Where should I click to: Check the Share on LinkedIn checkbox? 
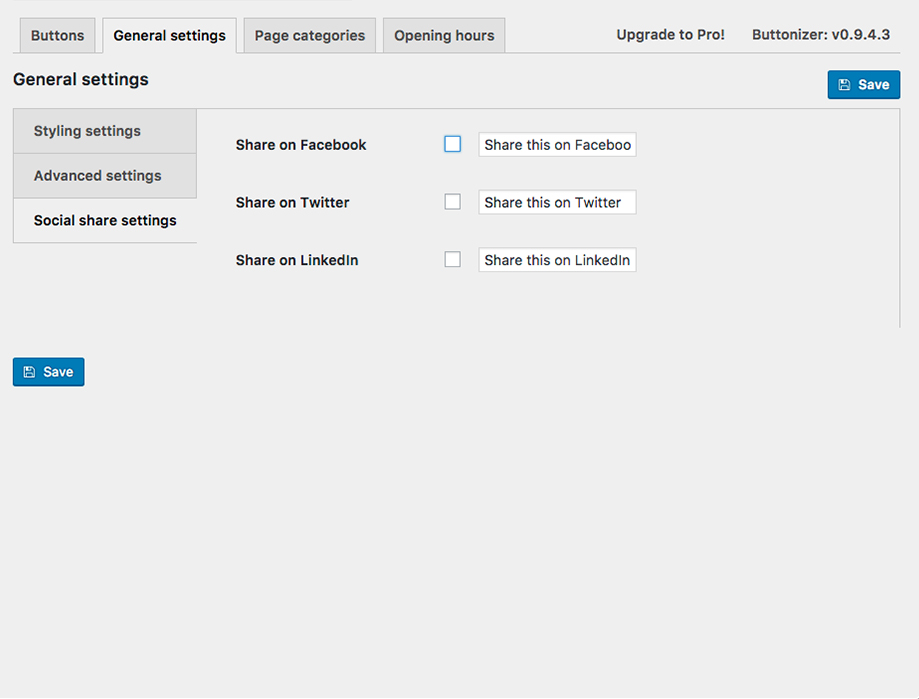pos(452,260)
